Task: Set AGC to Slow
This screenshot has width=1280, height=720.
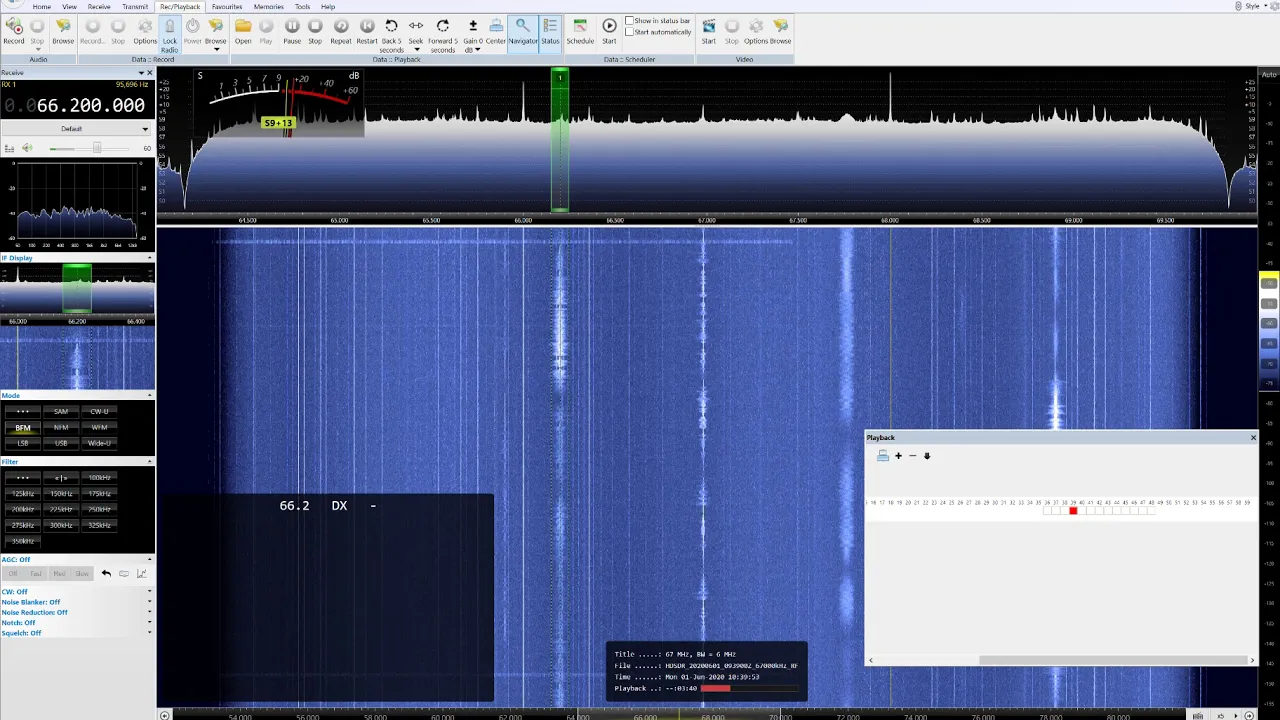Action: click(x=82, y=574)
